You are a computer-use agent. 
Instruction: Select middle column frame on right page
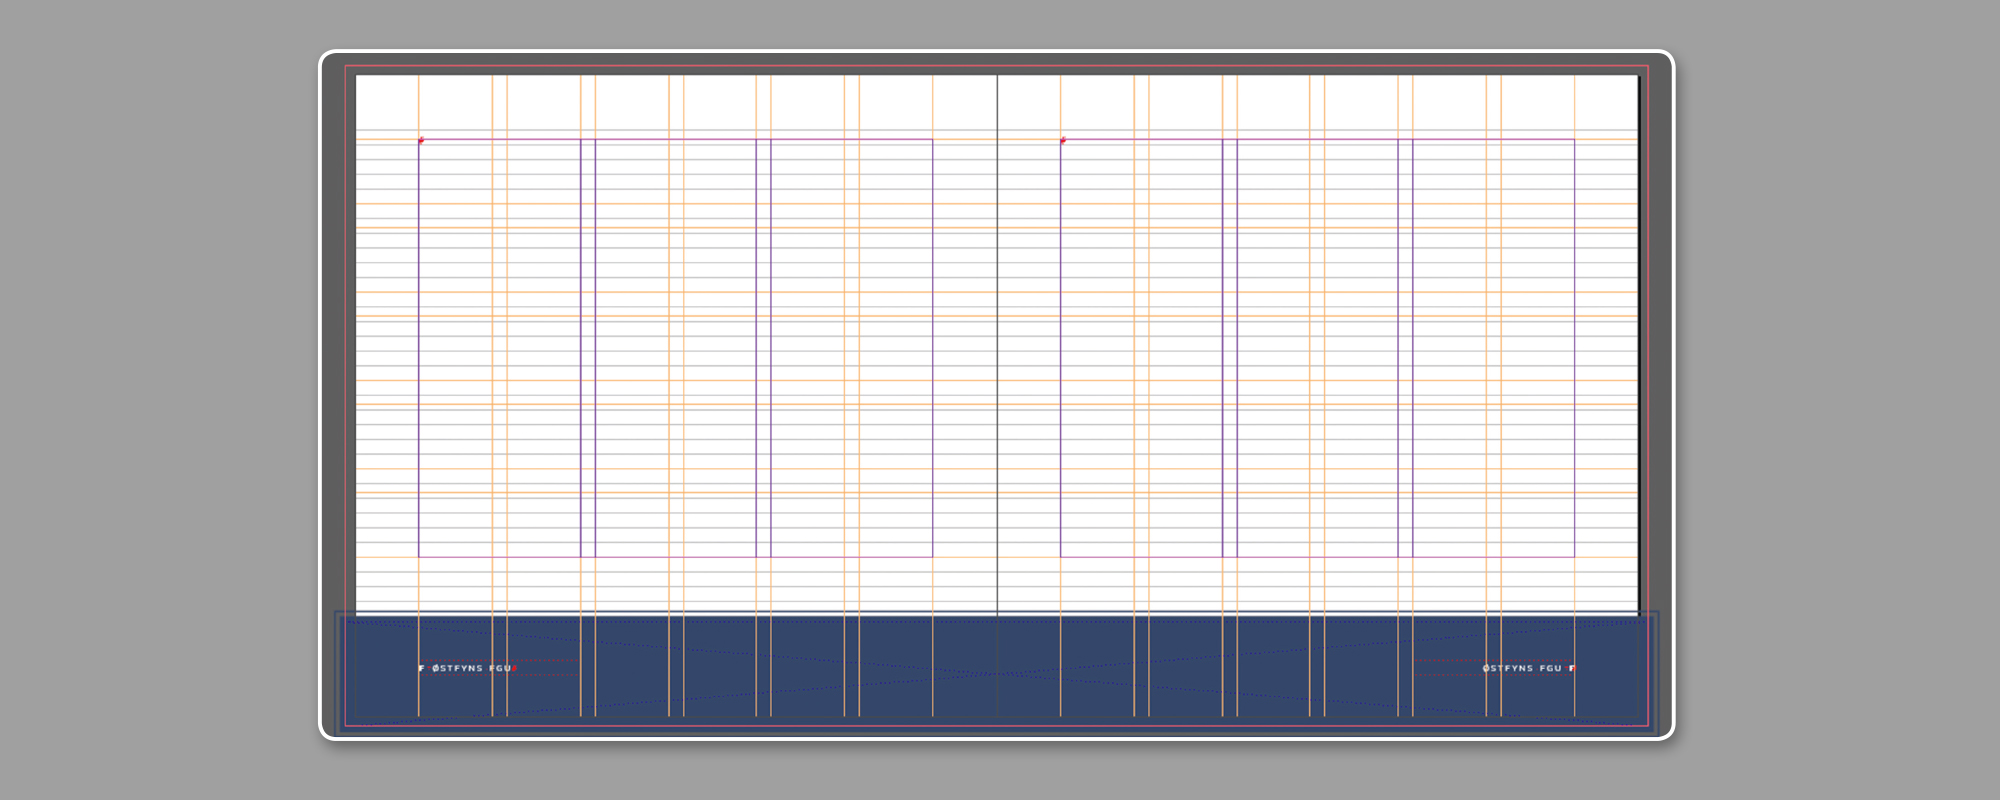pos(1317,348)
